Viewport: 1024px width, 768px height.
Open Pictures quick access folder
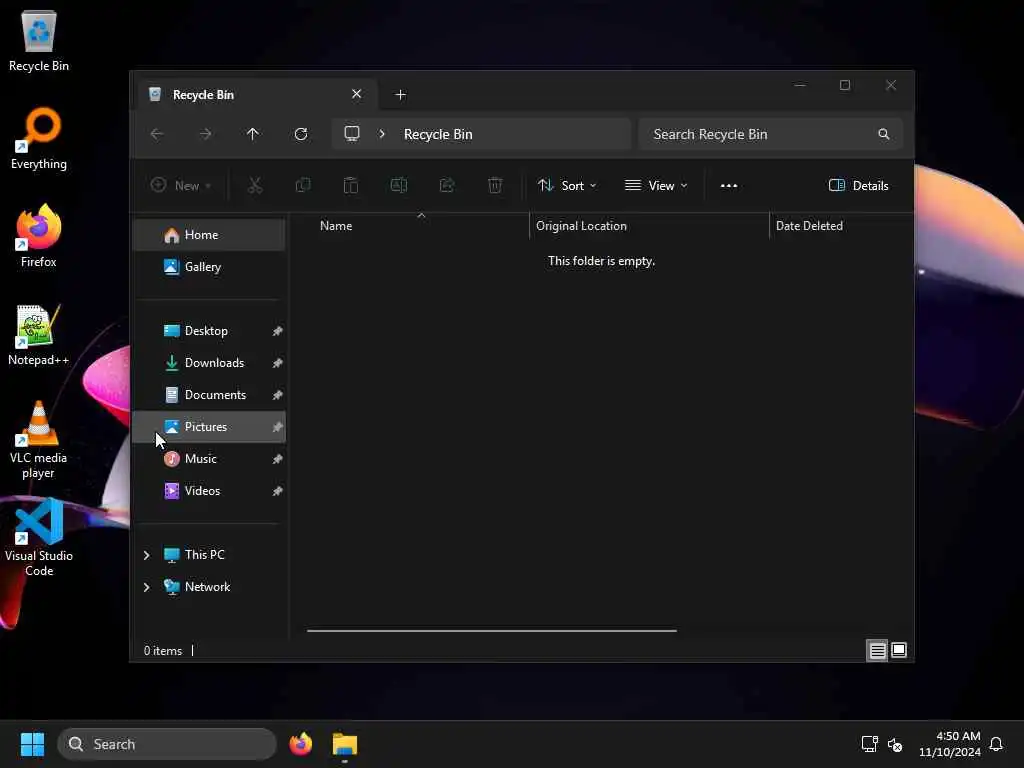tap(209, 426)
